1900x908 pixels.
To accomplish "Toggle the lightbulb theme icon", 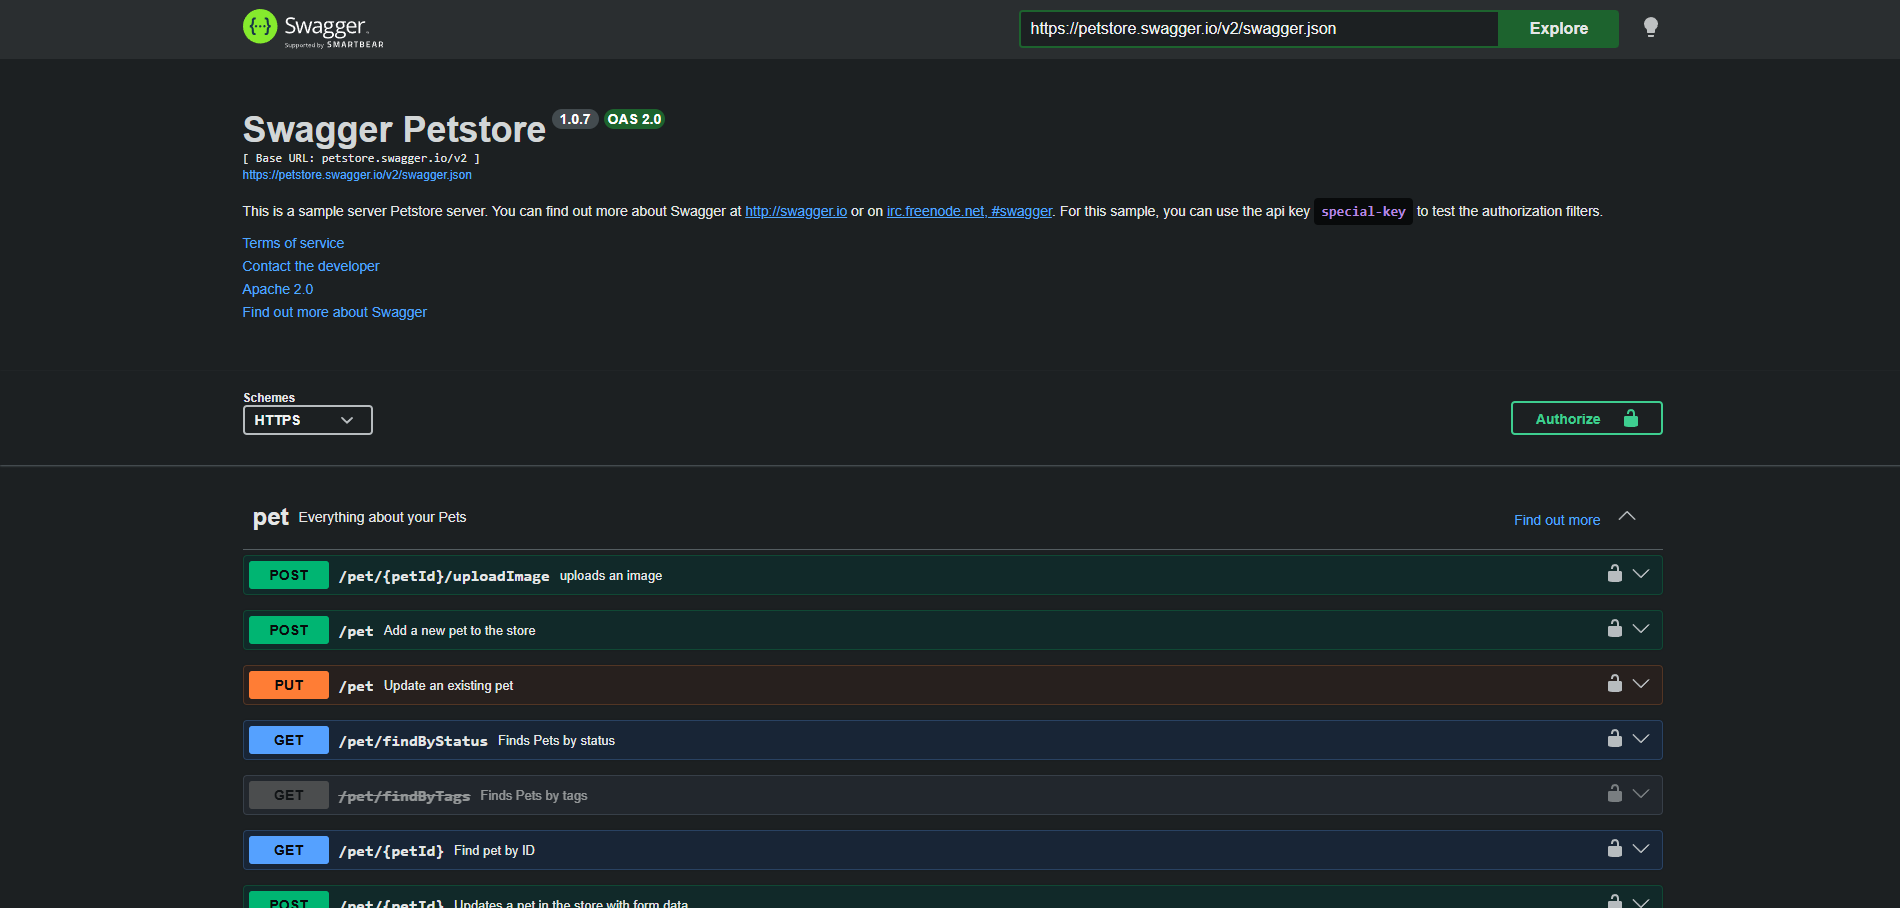I will tap(1651, 27).
